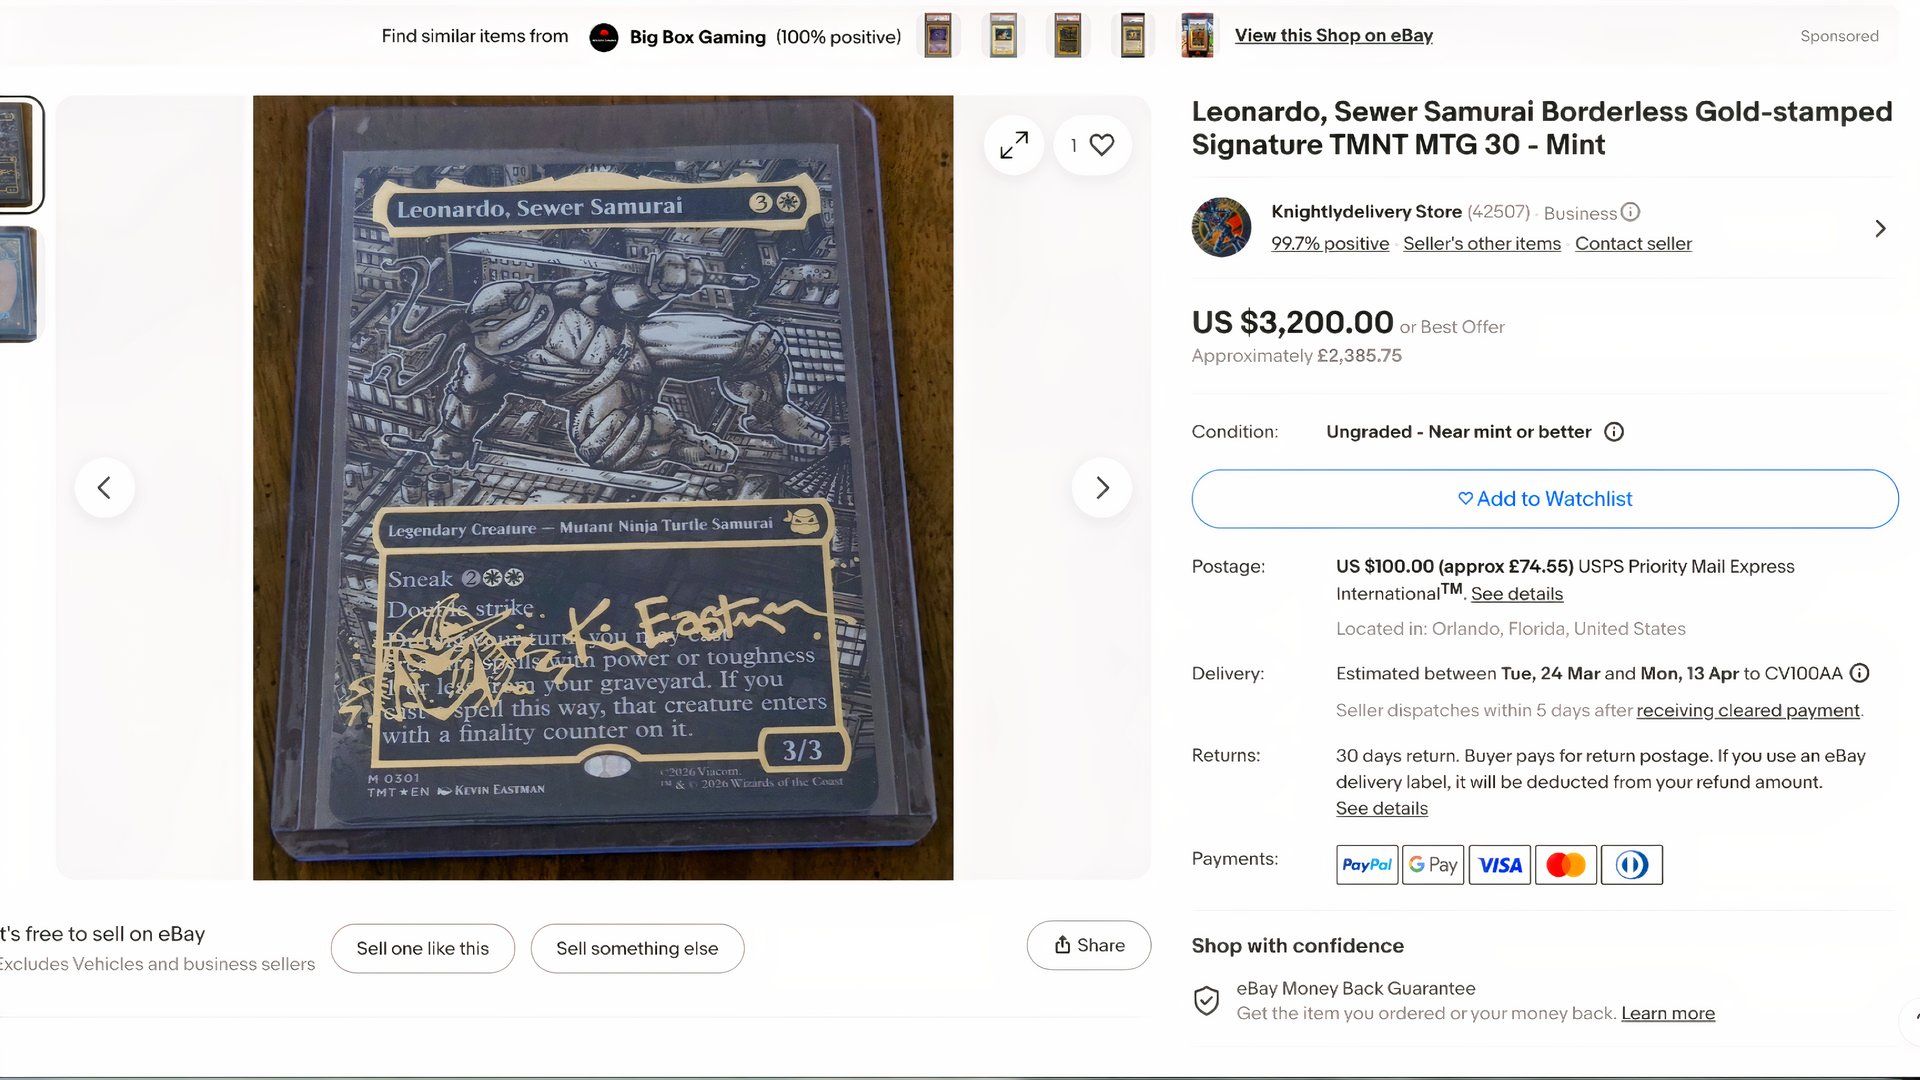
Task: Open Learn more about Money Back Guarantee
Action: [1667, 1014]
